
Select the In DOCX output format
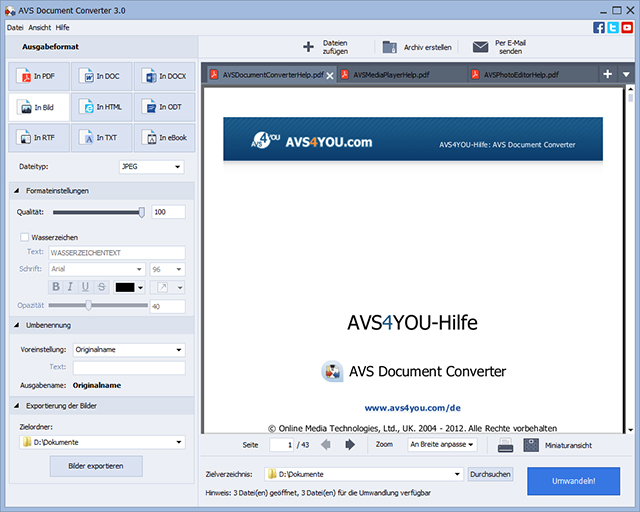tap(164, 76)
